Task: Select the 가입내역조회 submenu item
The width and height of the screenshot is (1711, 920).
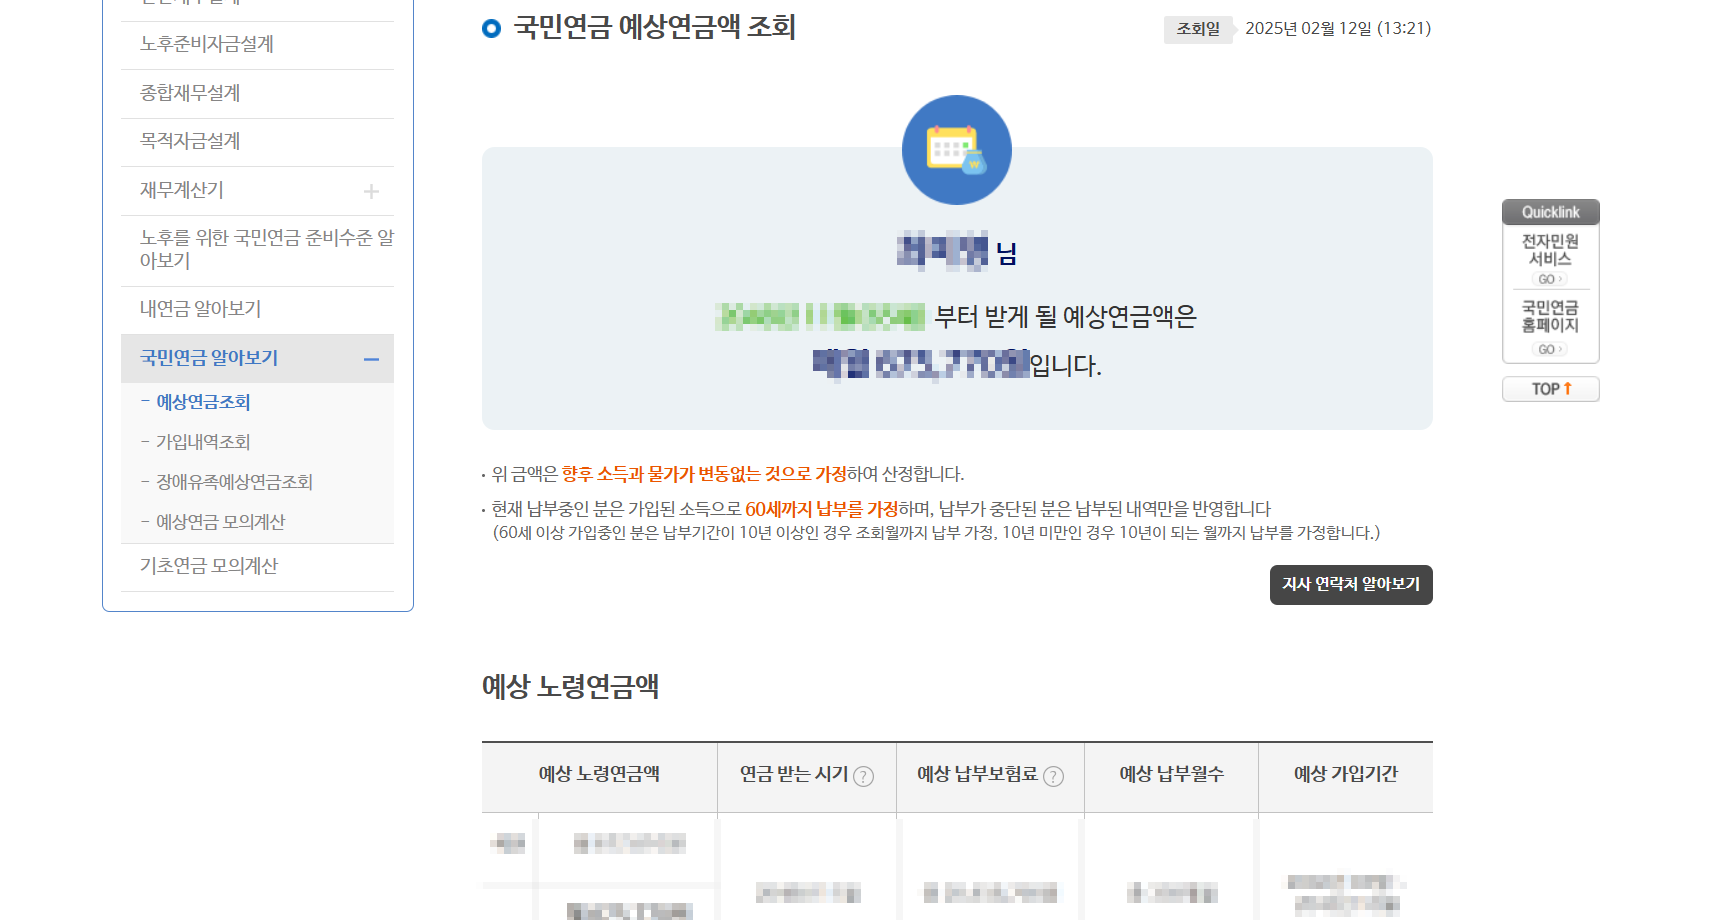Action: point(202,441)
